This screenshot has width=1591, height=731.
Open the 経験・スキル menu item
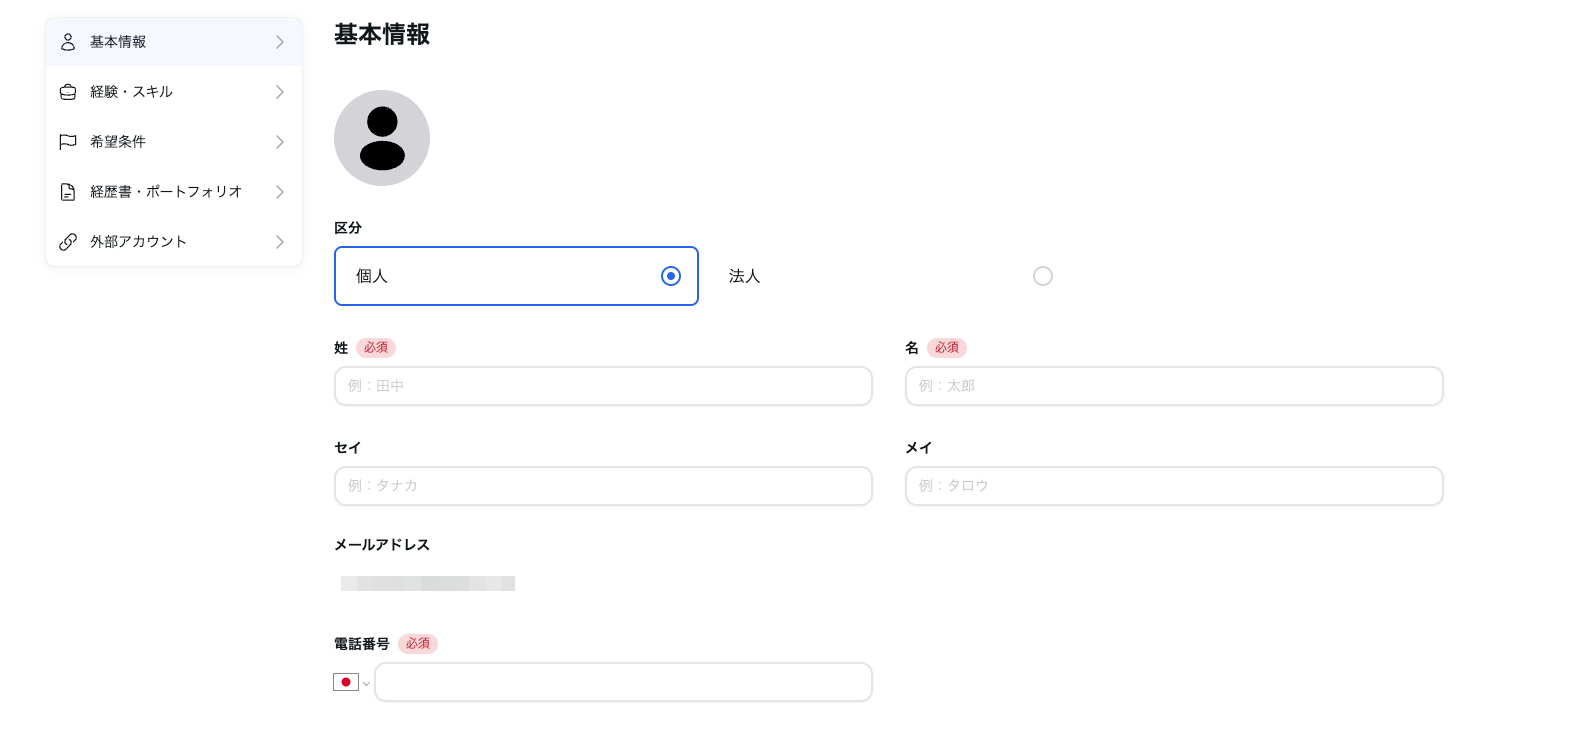click(174, 92)
